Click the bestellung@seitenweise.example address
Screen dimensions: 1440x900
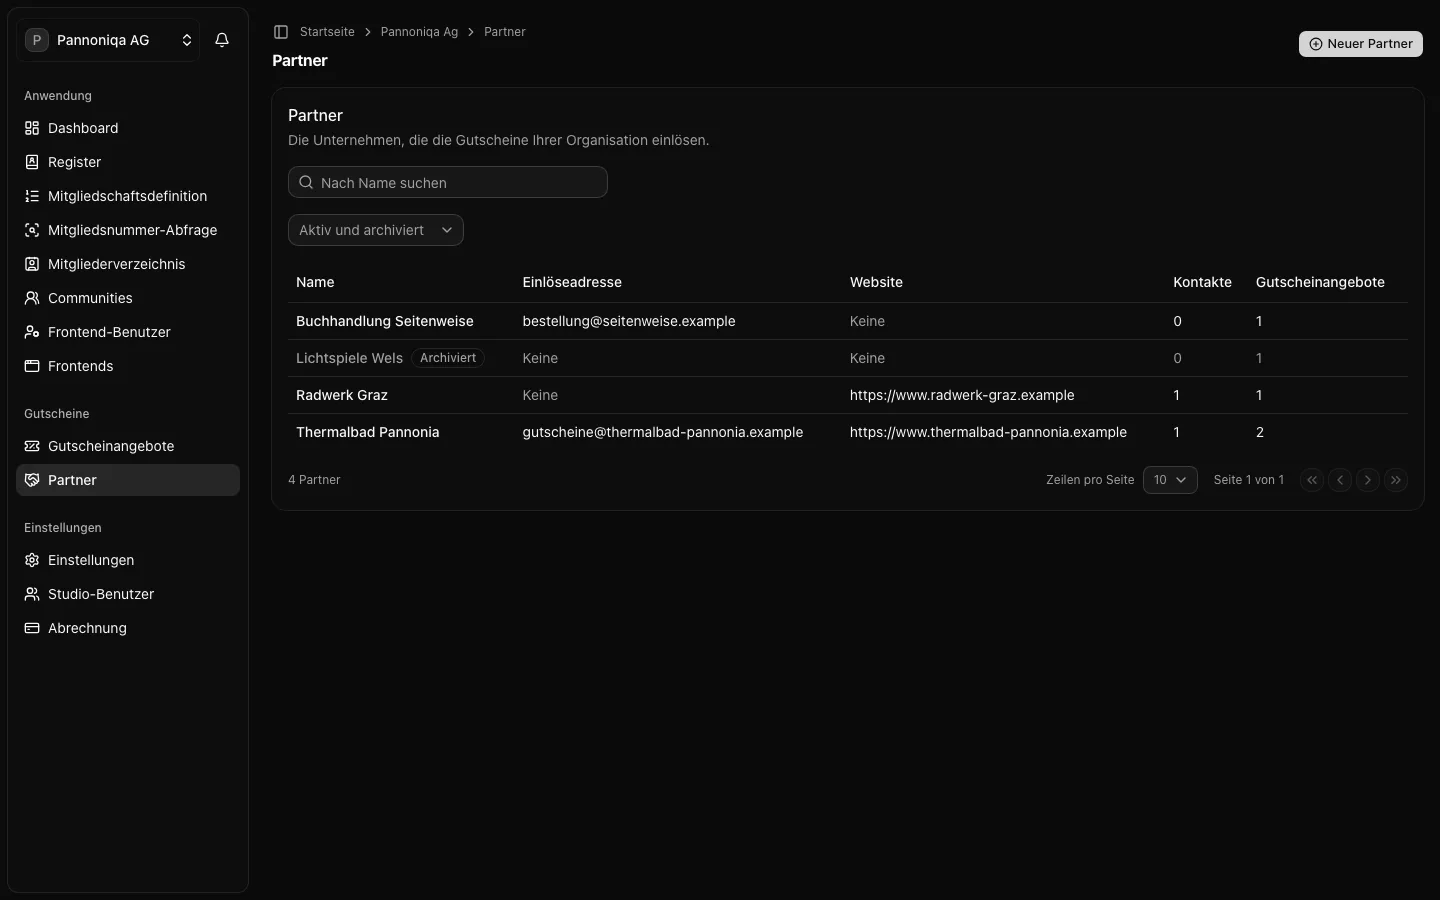click(x=629, y=321)
